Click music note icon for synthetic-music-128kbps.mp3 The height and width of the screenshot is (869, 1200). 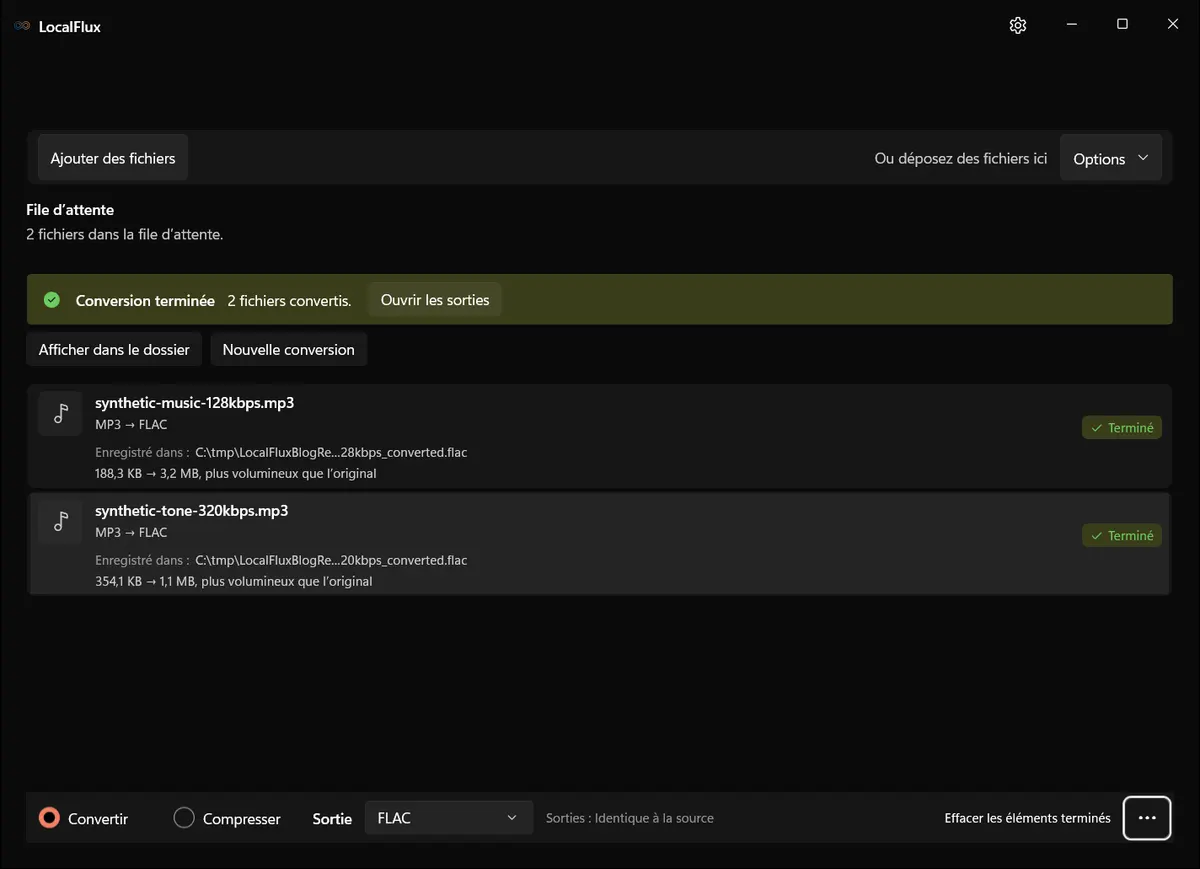(x=61, y=414)
